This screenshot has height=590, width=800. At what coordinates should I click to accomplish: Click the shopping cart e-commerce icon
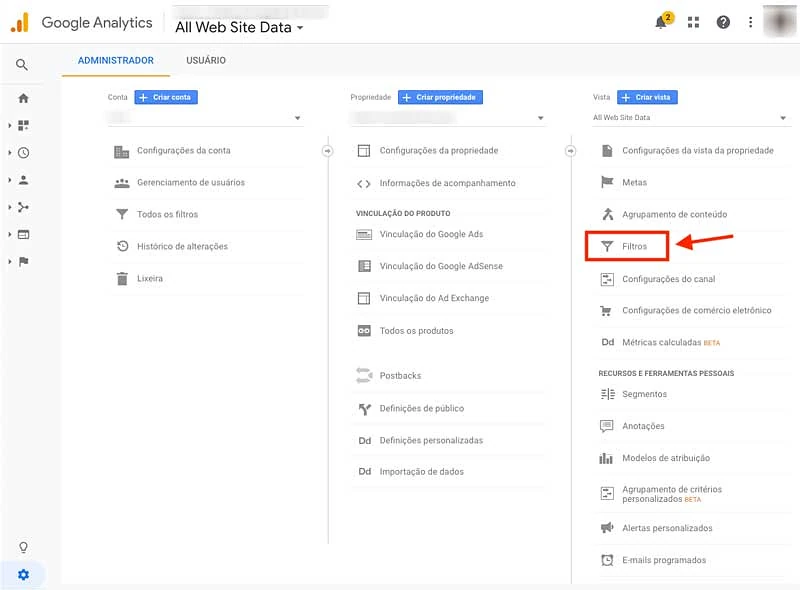[x=606, y=310]
